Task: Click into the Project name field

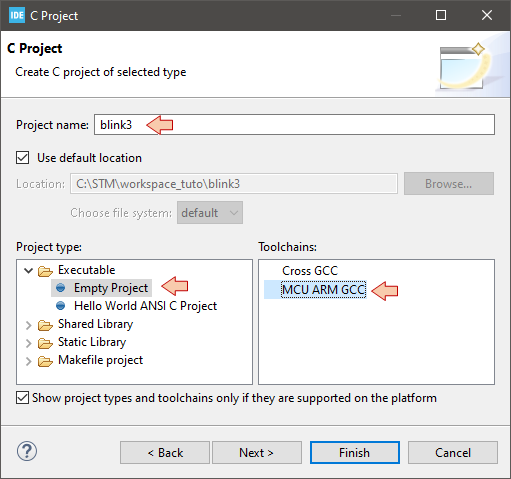Action: (294, 125)
